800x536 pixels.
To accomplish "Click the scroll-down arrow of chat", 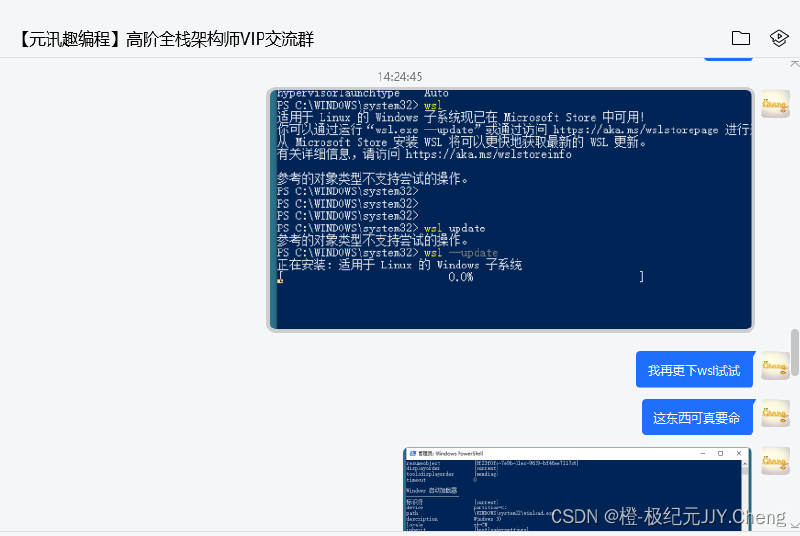I will (x=794, y=525).
